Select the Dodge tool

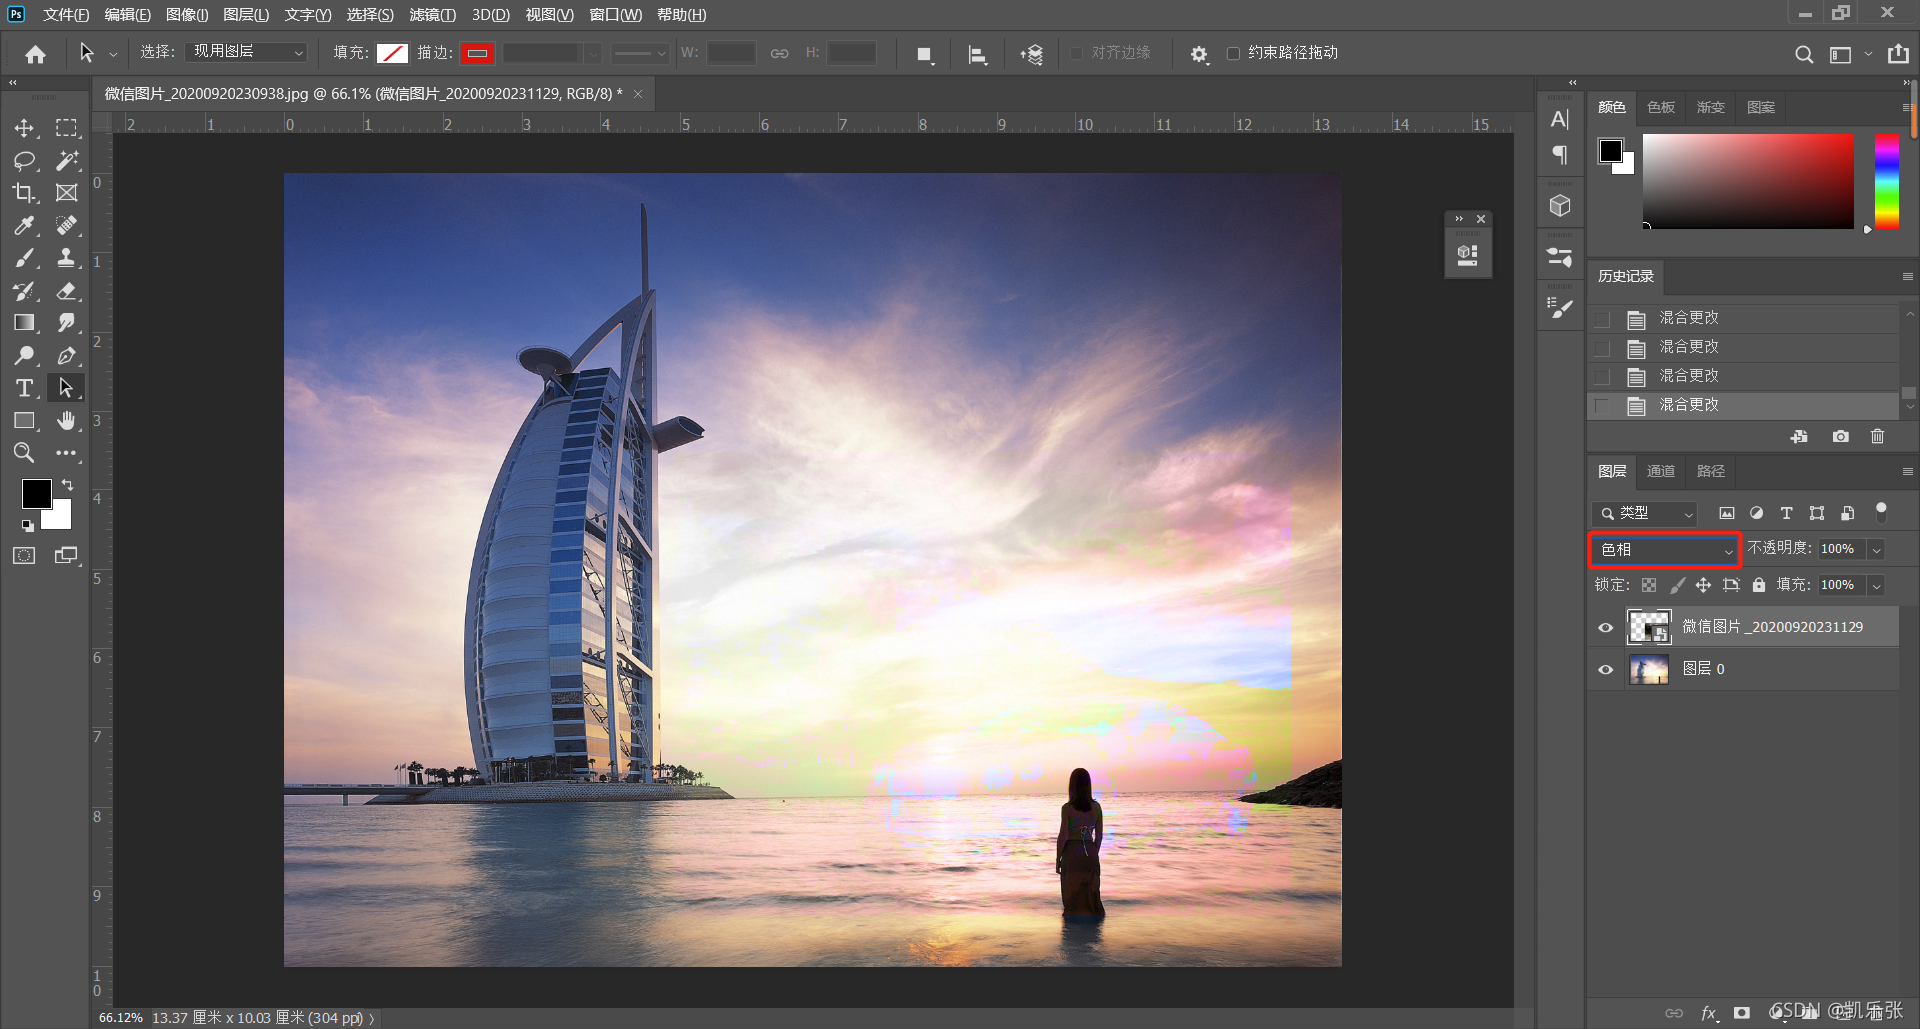point(24,355)
